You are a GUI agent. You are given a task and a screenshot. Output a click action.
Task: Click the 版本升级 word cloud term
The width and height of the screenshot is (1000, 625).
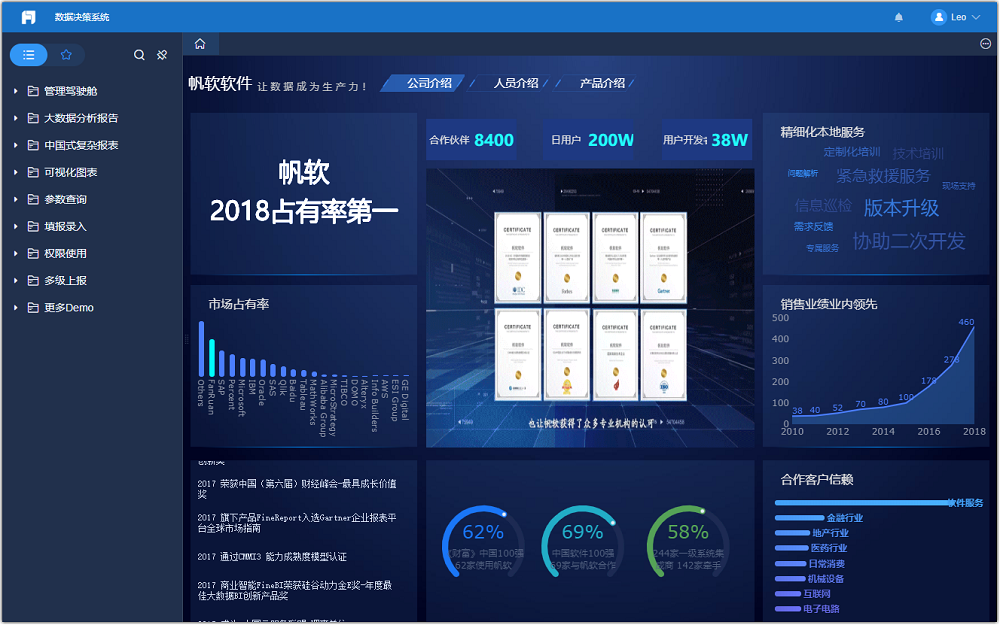coord(901,208)
